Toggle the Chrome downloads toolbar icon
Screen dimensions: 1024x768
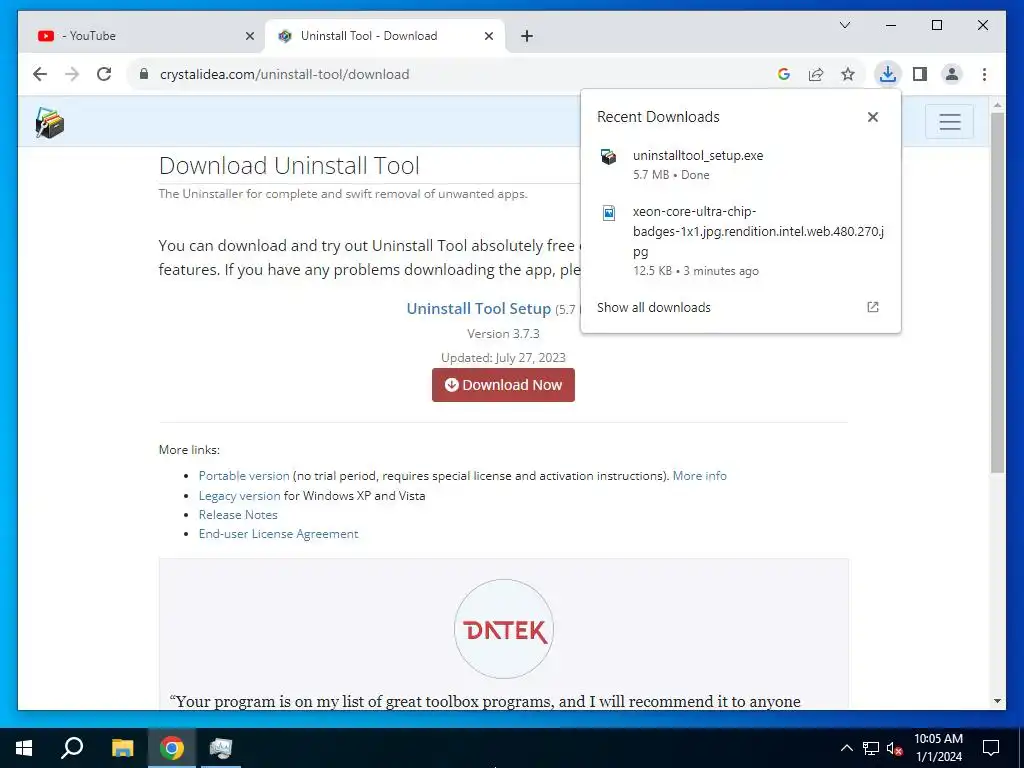click(x=888, y=74)
